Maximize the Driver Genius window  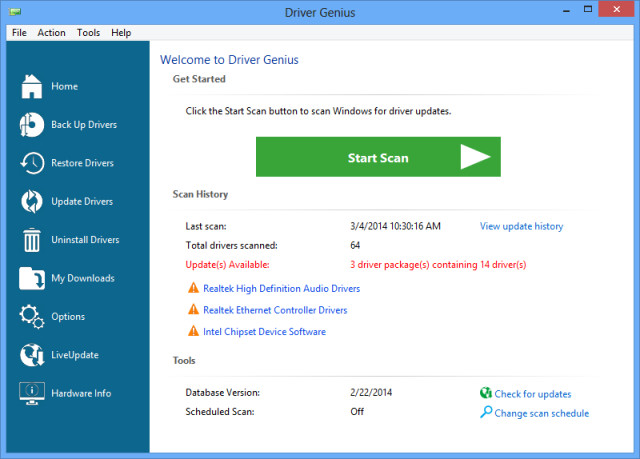588,9
